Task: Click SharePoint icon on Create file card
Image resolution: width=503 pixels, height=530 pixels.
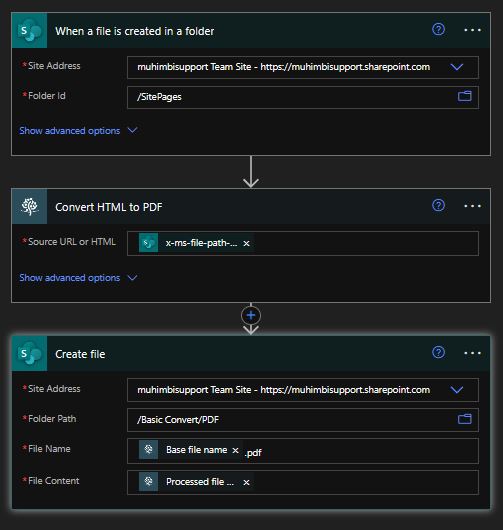Action: (29, 354)
